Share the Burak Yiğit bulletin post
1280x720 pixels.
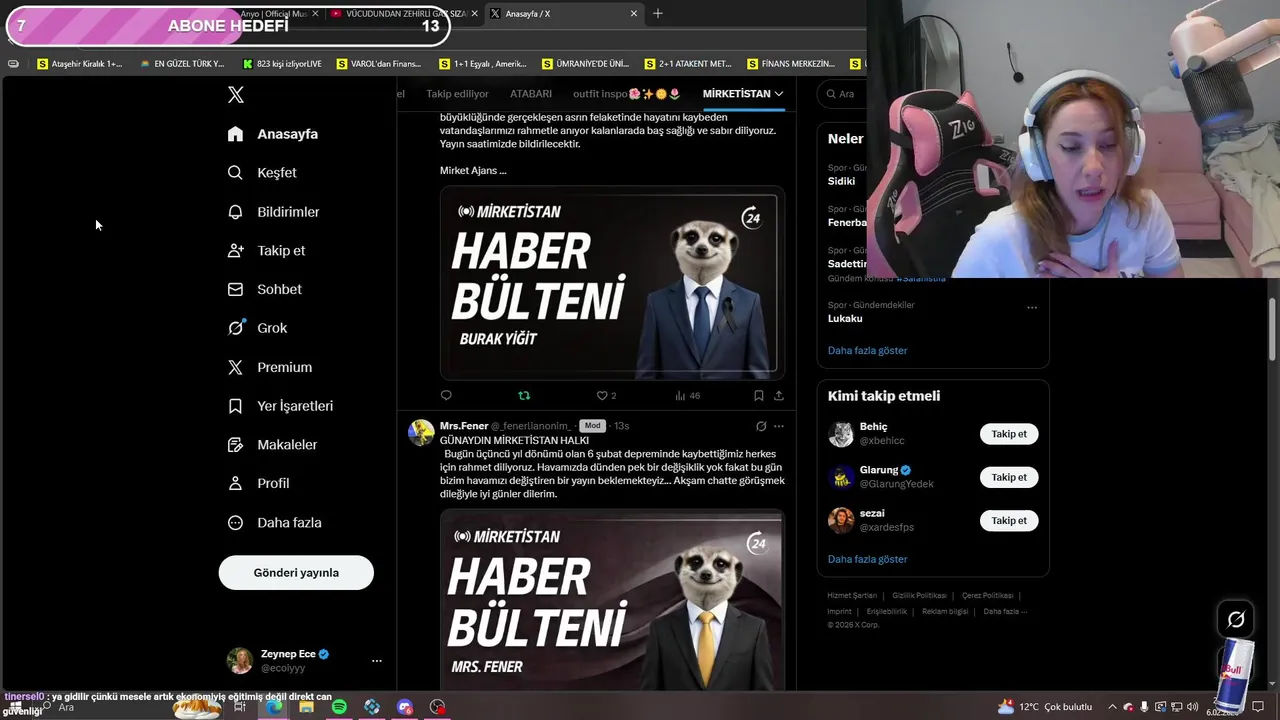pyautogui.click(x=779, y=395)
